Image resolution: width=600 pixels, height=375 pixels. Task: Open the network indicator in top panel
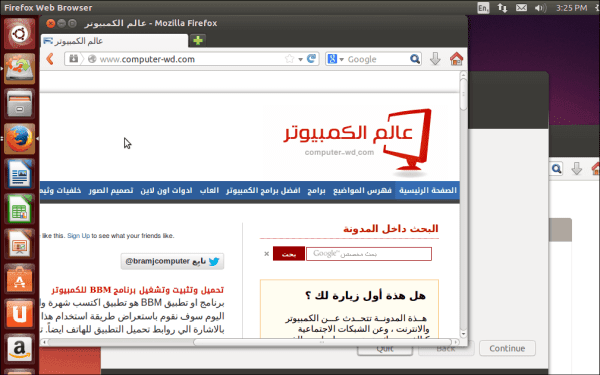502,8
